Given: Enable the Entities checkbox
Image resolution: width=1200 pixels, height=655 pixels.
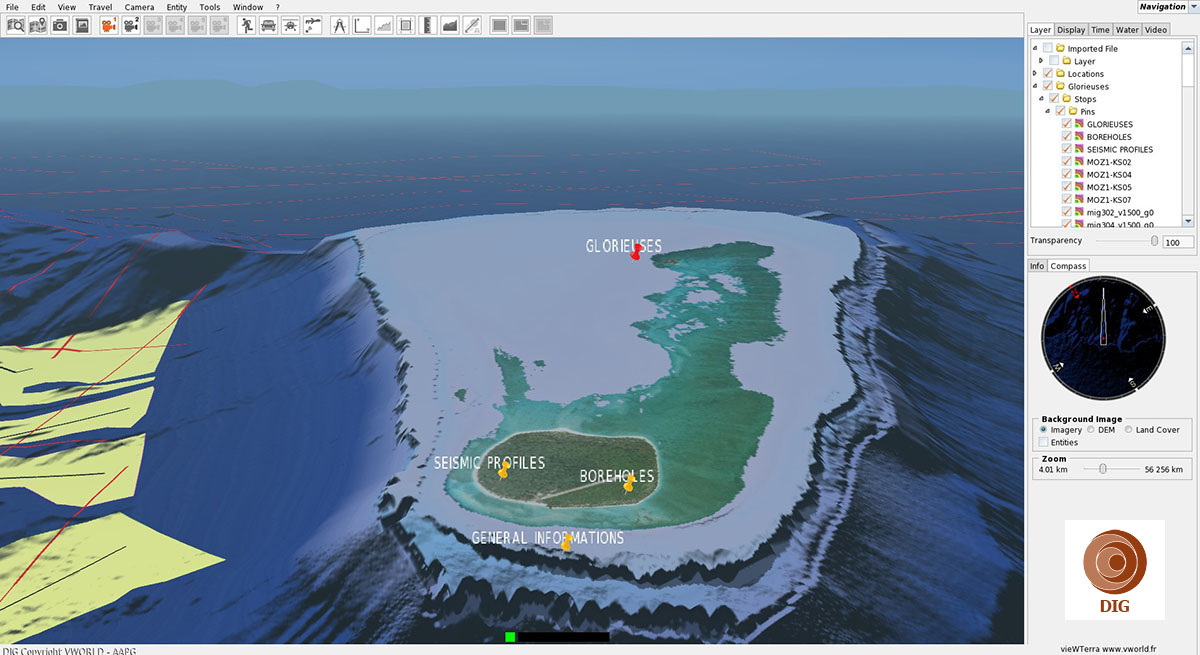Looking at the screenshot, I should click(1044, 442).
